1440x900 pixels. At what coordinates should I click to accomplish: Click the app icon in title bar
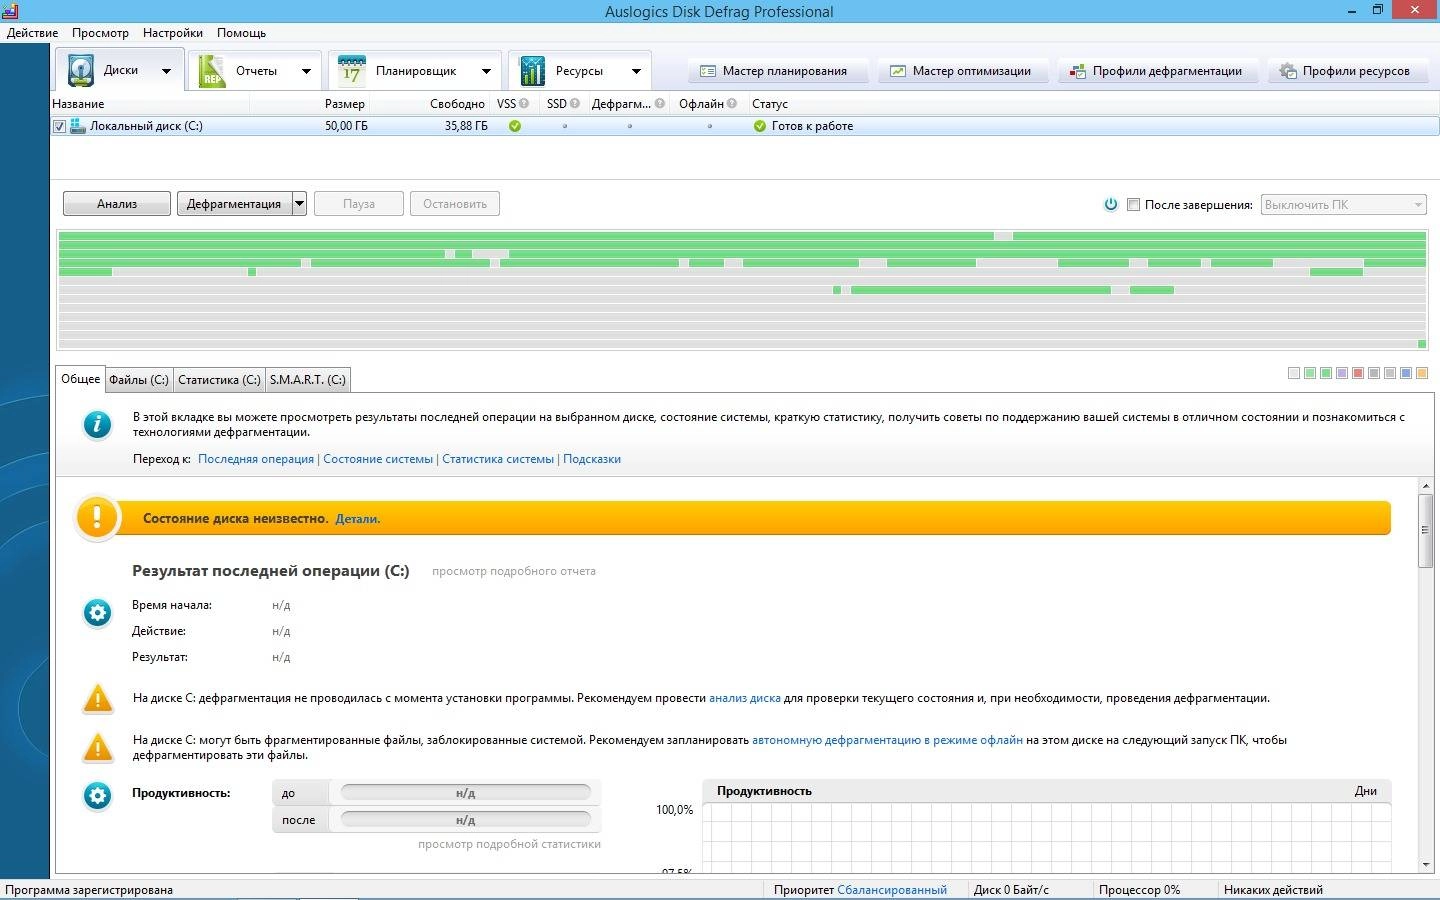(10, 11)
